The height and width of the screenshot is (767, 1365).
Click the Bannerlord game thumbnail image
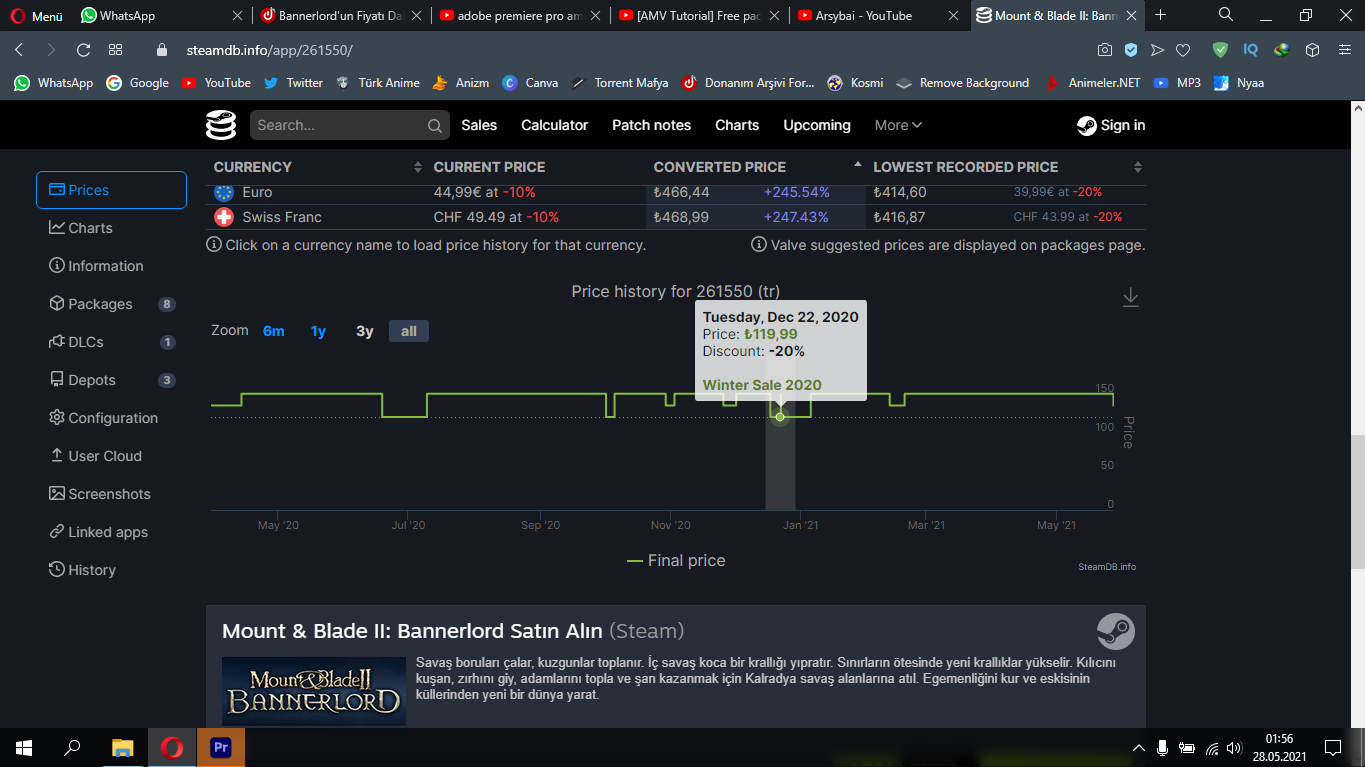click(x=314, y=691)
